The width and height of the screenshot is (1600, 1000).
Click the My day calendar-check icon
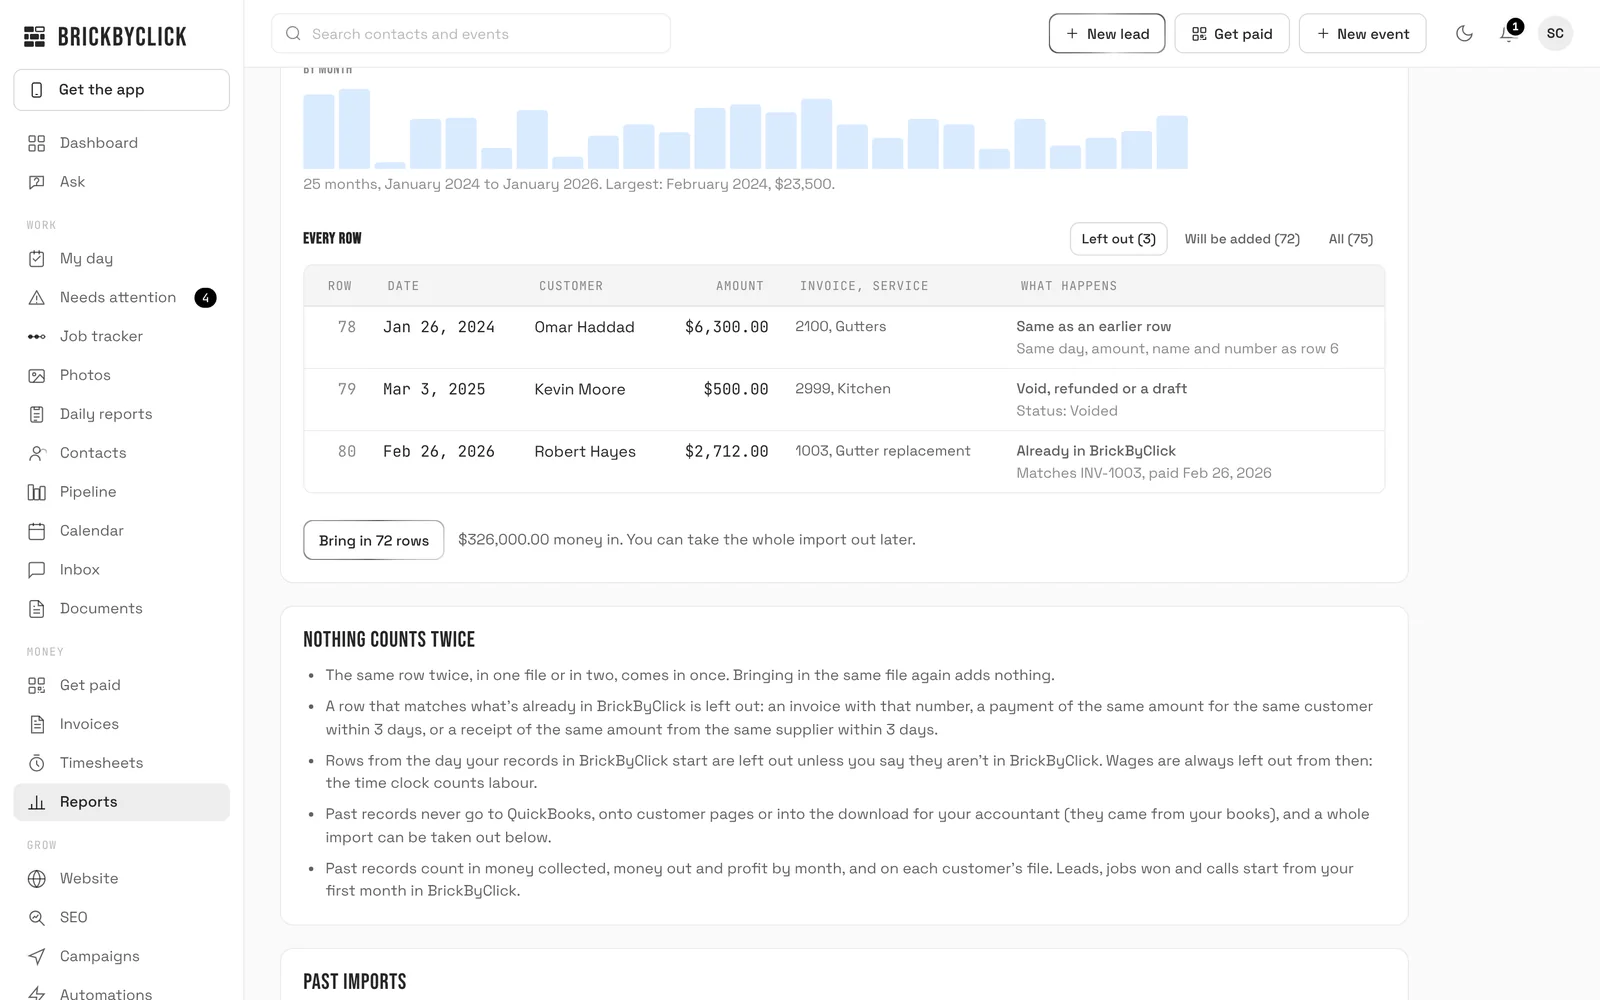pos(37,259)
